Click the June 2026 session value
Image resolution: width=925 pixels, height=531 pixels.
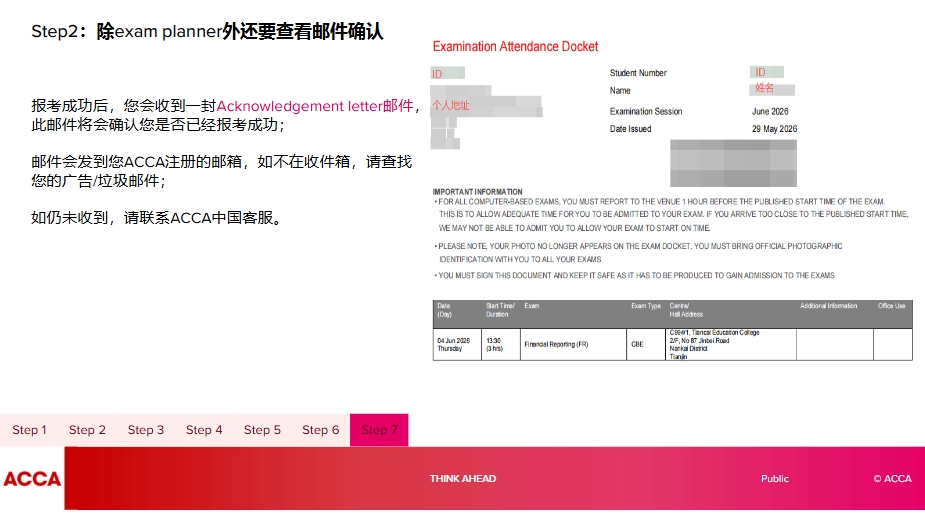pyautogui.click(x=770, y=112)
